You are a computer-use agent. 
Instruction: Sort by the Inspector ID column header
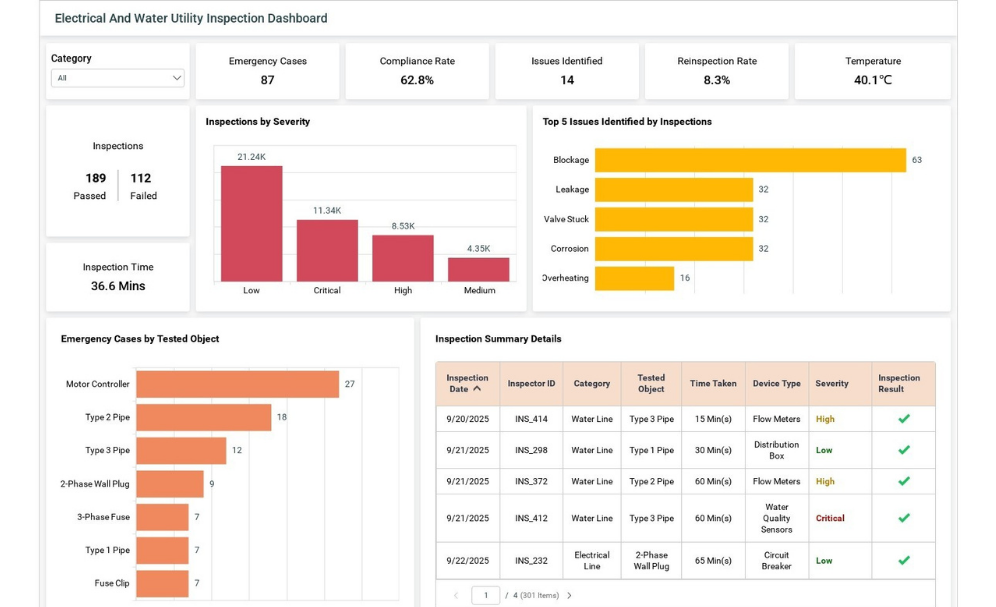[x=531, y=383]
